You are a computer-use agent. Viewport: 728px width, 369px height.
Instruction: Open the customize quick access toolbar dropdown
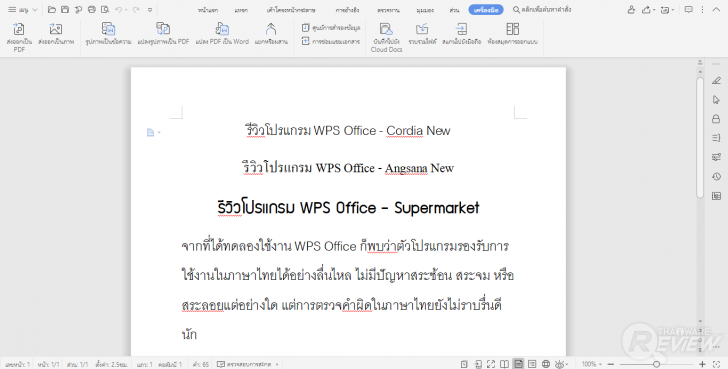point(150,10)
